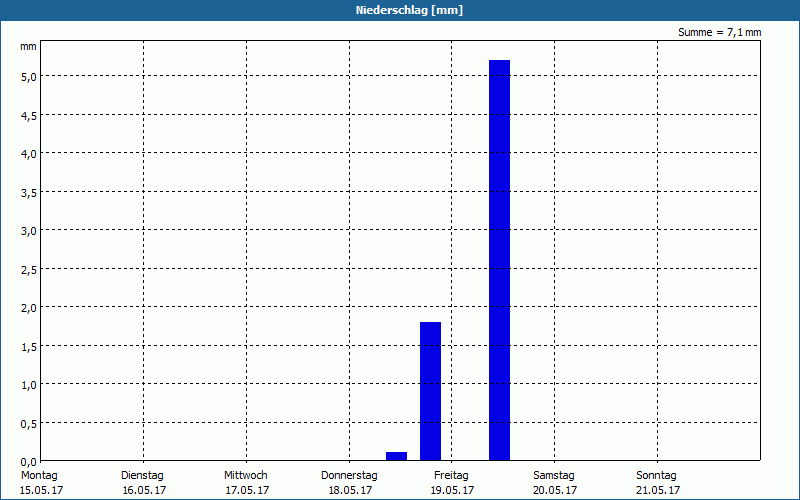Viewport: 800px width, 500px height.
Task: Click the "3,5" y-axis value
Action: point(28,193)
